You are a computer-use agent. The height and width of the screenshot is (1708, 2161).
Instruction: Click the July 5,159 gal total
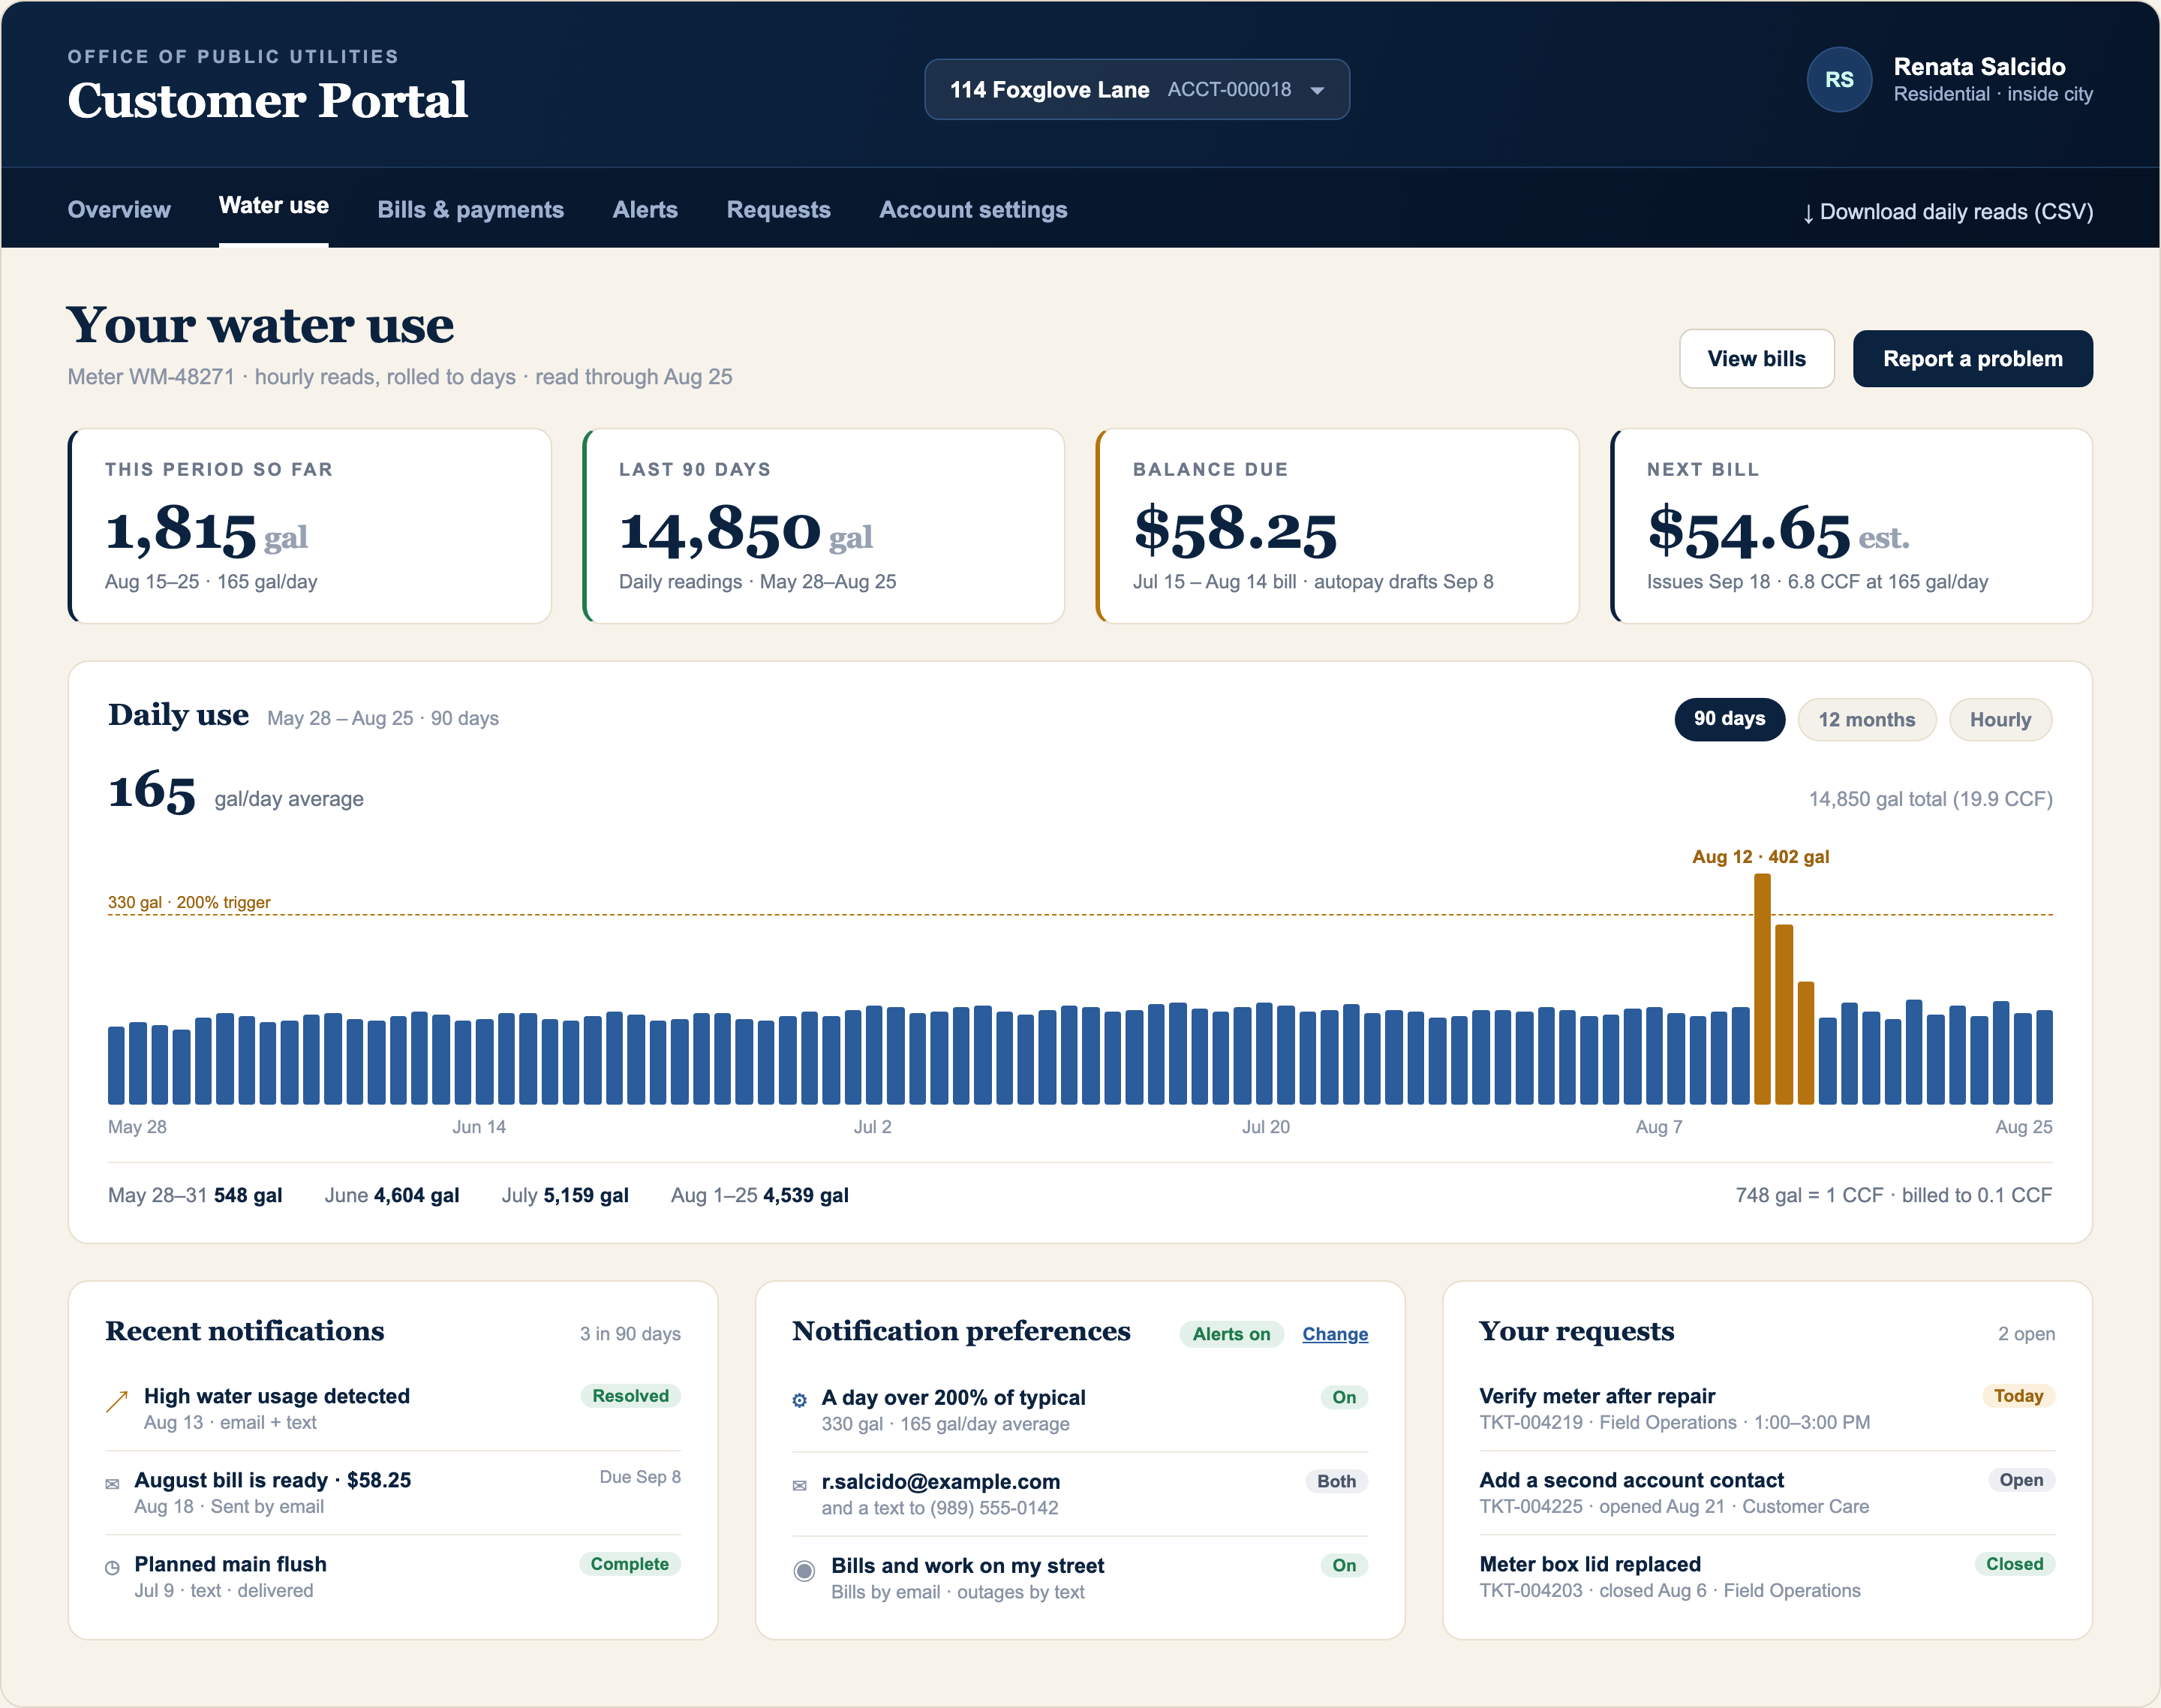coord(565,1195)
